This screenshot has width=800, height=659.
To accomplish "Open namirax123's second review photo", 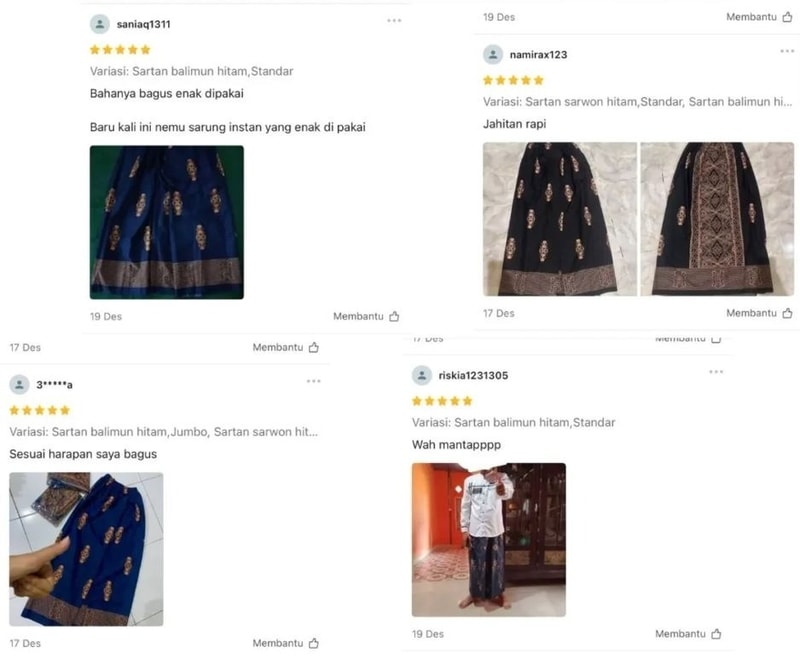I will pyautogui.click(x=717, y=219).
